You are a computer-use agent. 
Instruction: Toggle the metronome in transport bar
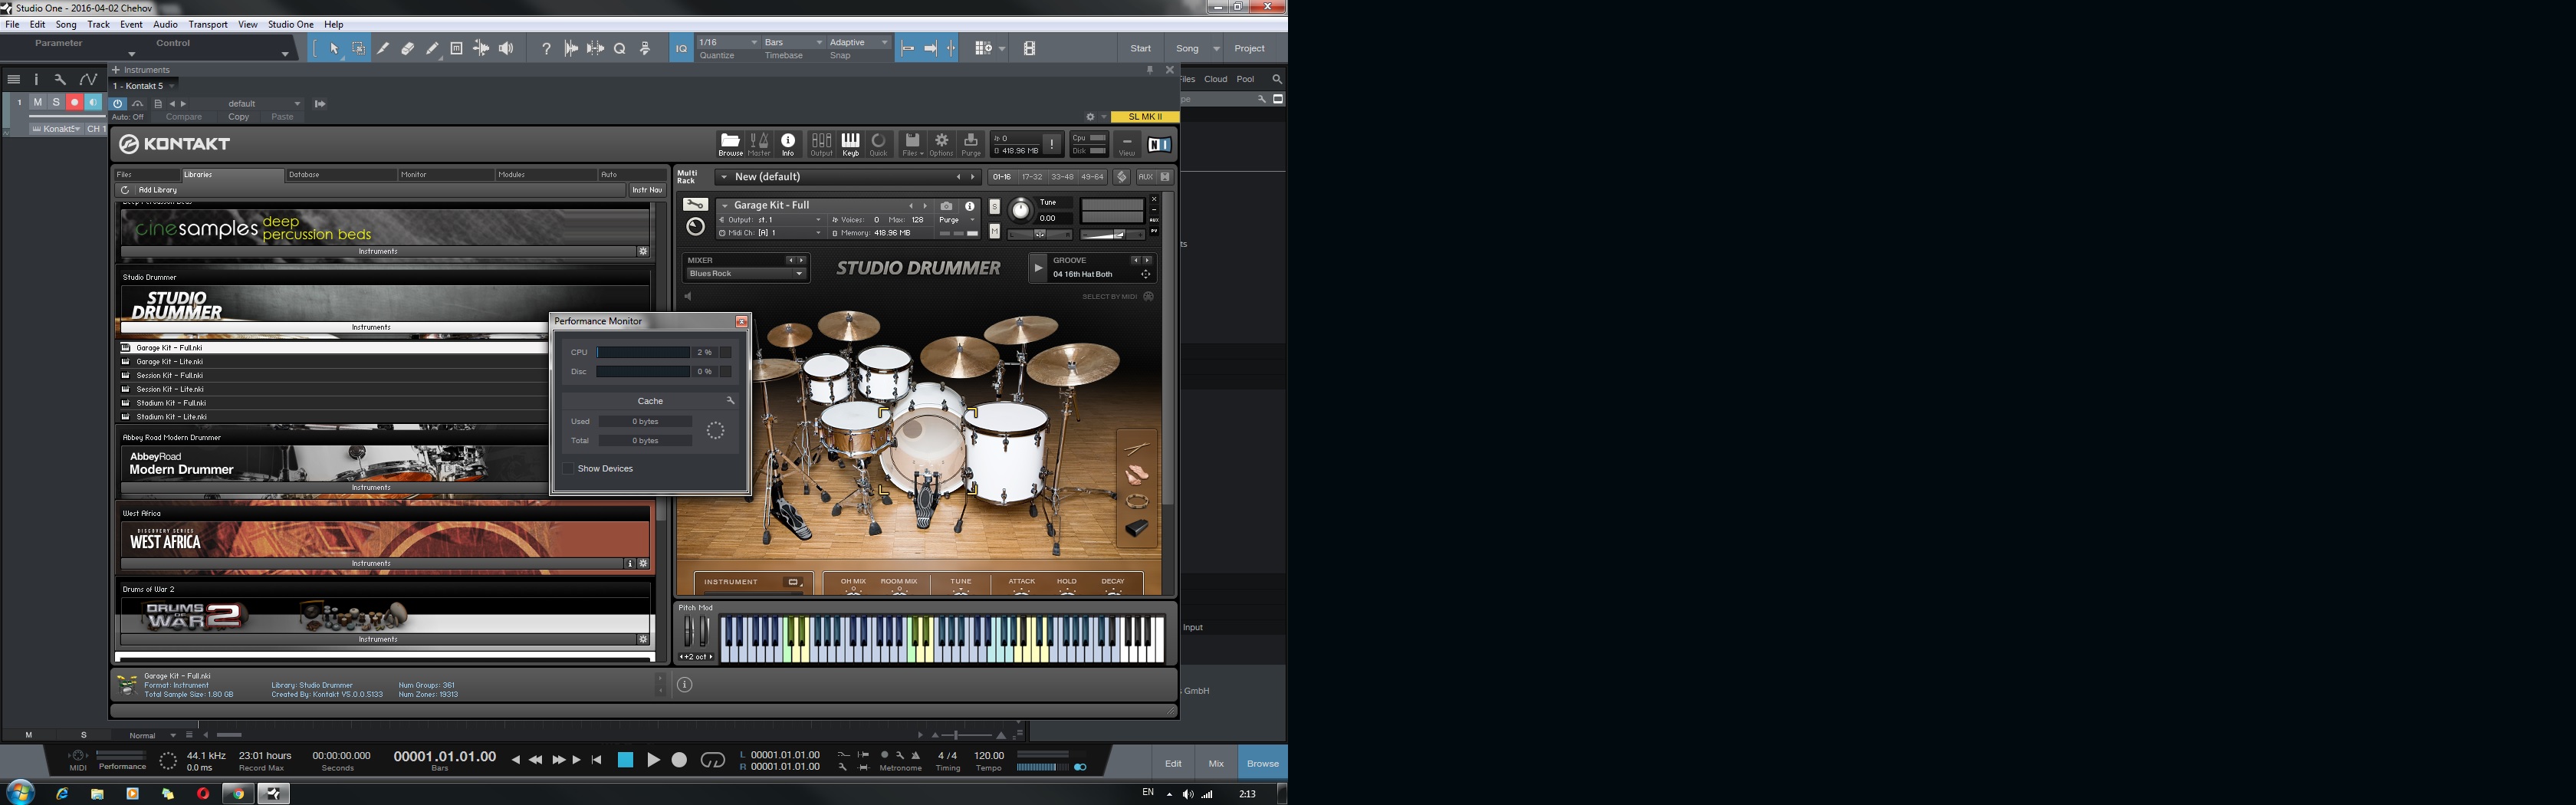pos(884,755)
